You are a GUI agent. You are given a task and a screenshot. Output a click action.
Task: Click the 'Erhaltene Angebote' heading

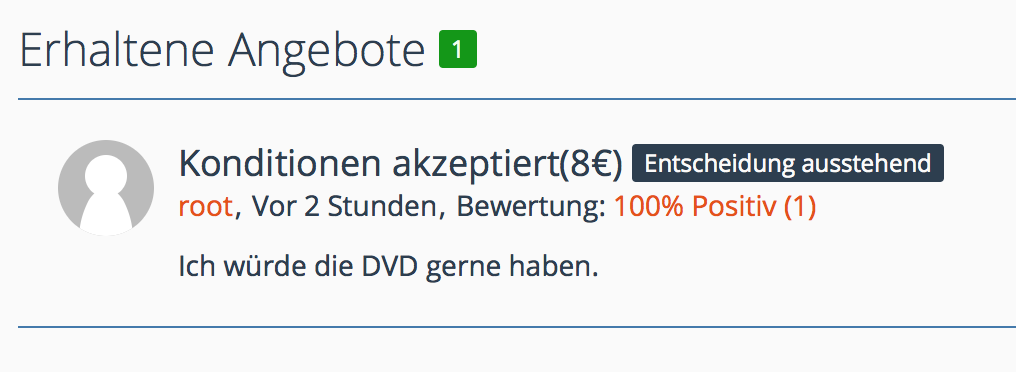pos(222,50)
